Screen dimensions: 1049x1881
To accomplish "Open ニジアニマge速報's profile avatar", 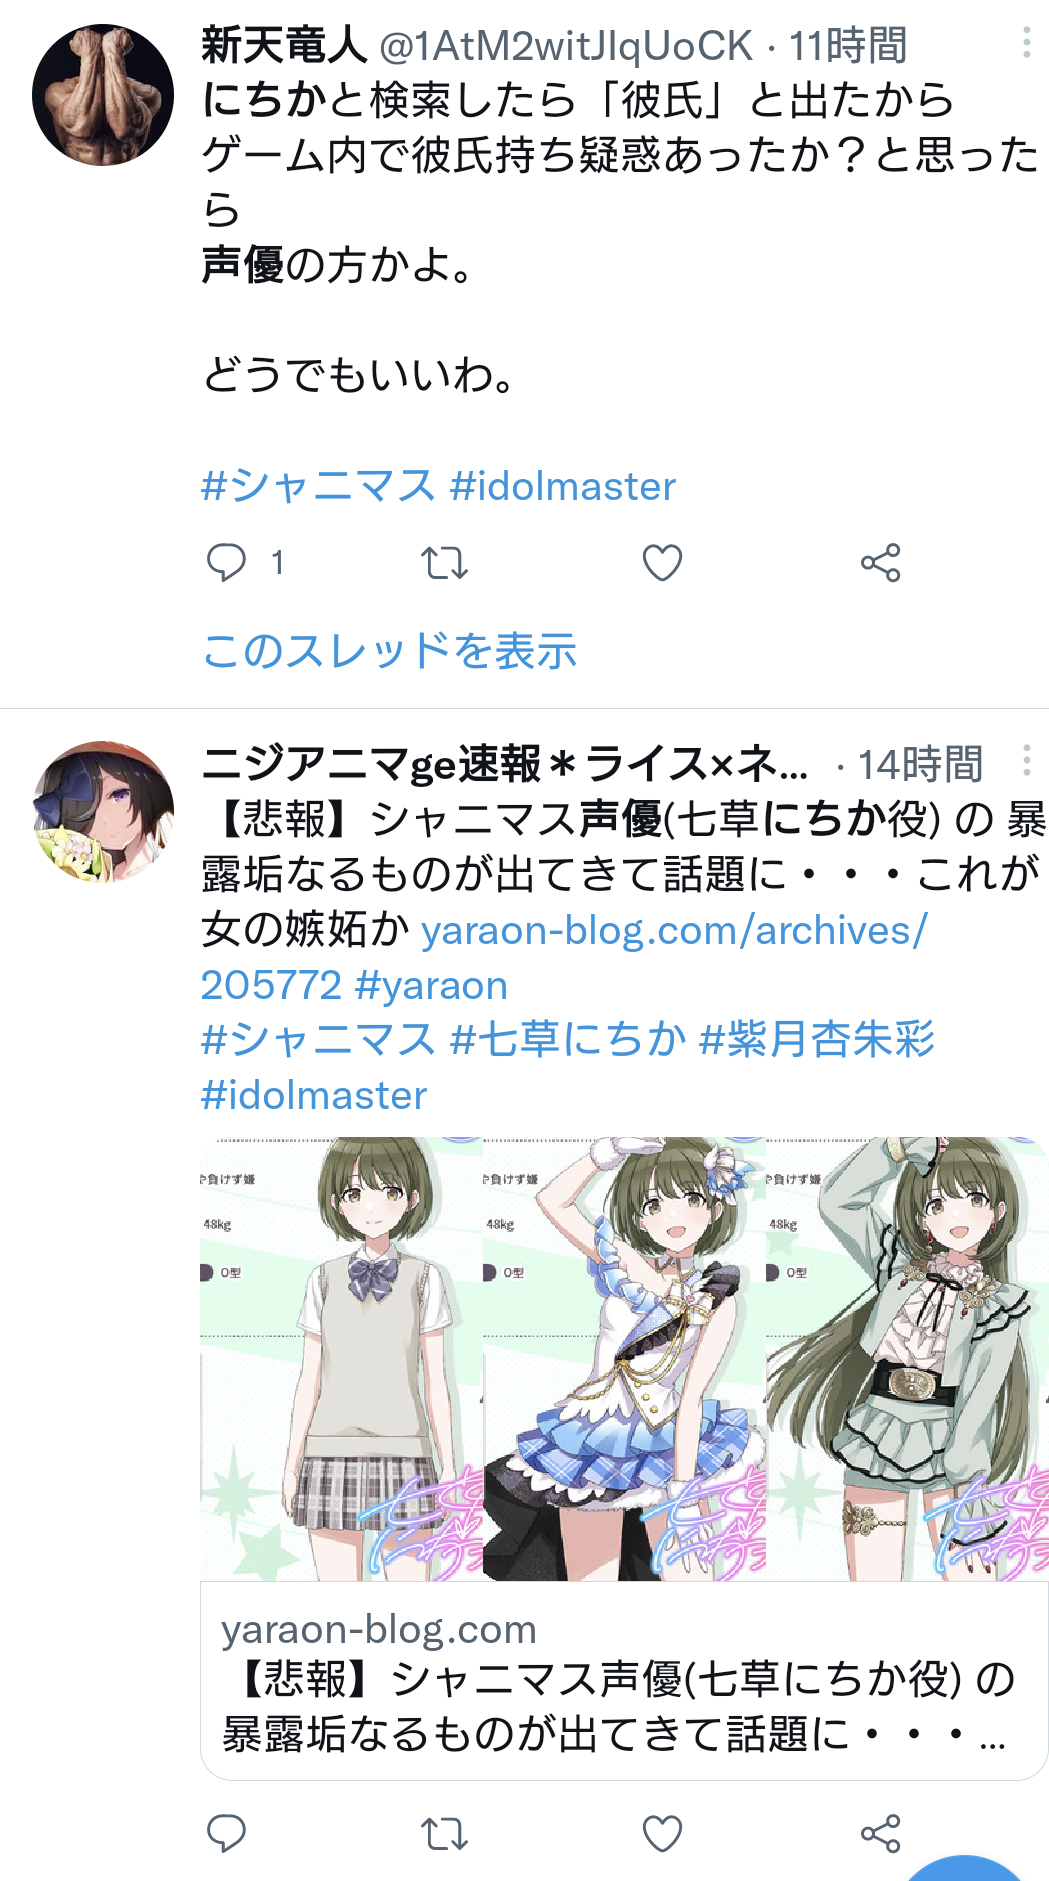I will point(103,812).
